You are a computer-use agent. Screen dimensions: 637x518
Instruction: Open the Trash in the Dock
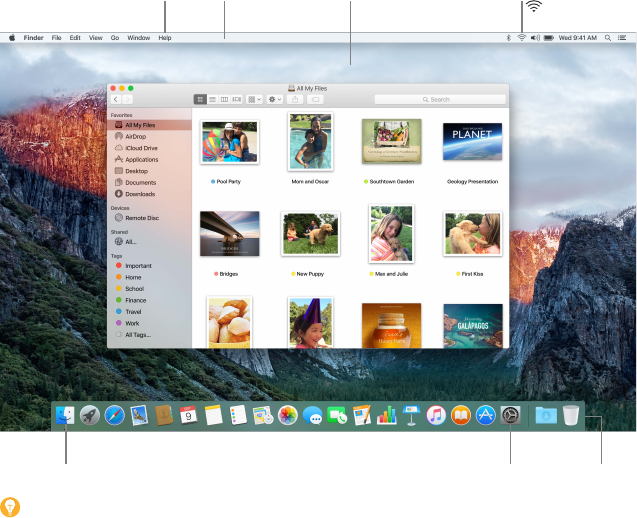tap(571, 416)
